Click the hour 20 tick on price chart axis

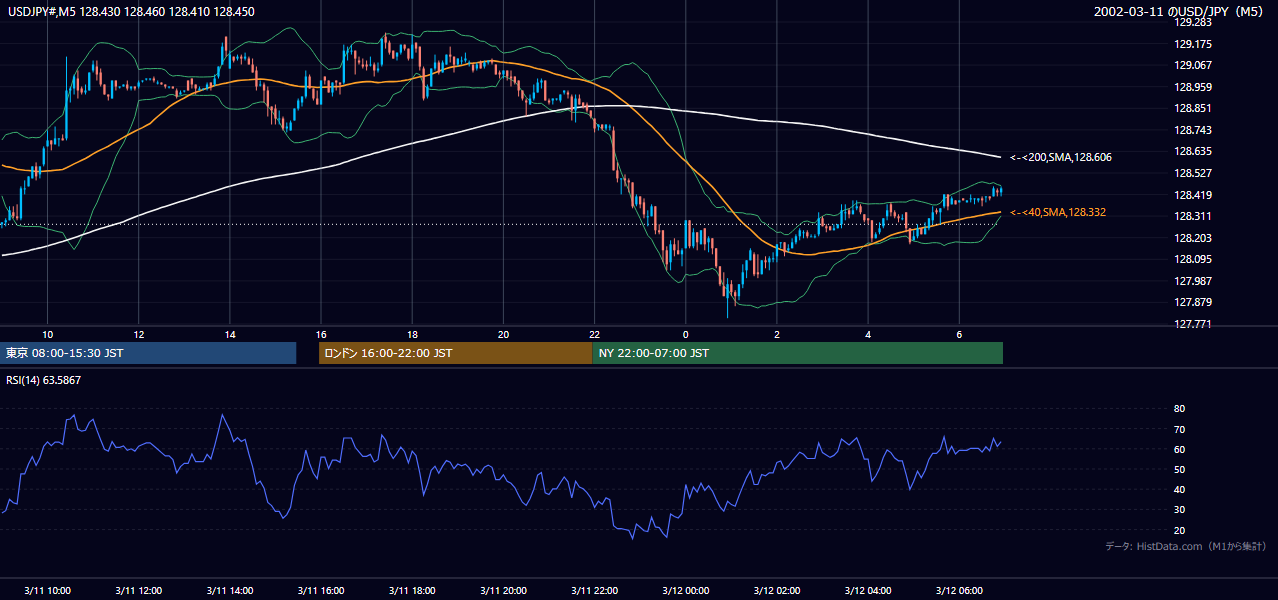[x=503, y=334]
